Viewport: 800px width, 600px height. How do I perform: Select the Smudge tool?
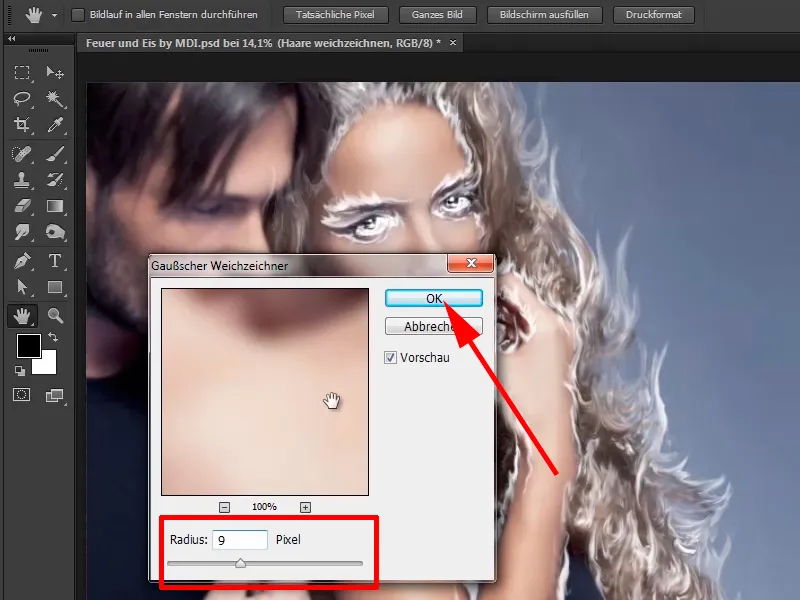[x=22, y=232]
